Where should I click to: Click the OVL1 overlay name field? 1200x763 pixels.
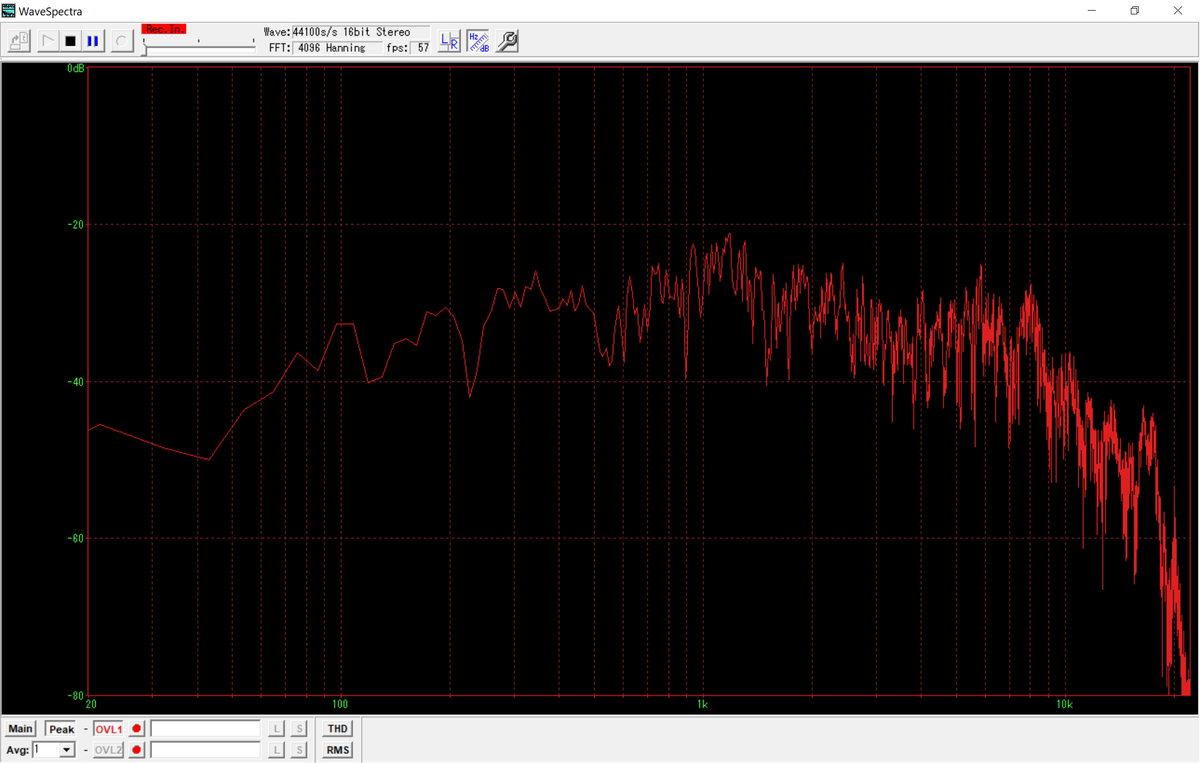coord(205,729)
